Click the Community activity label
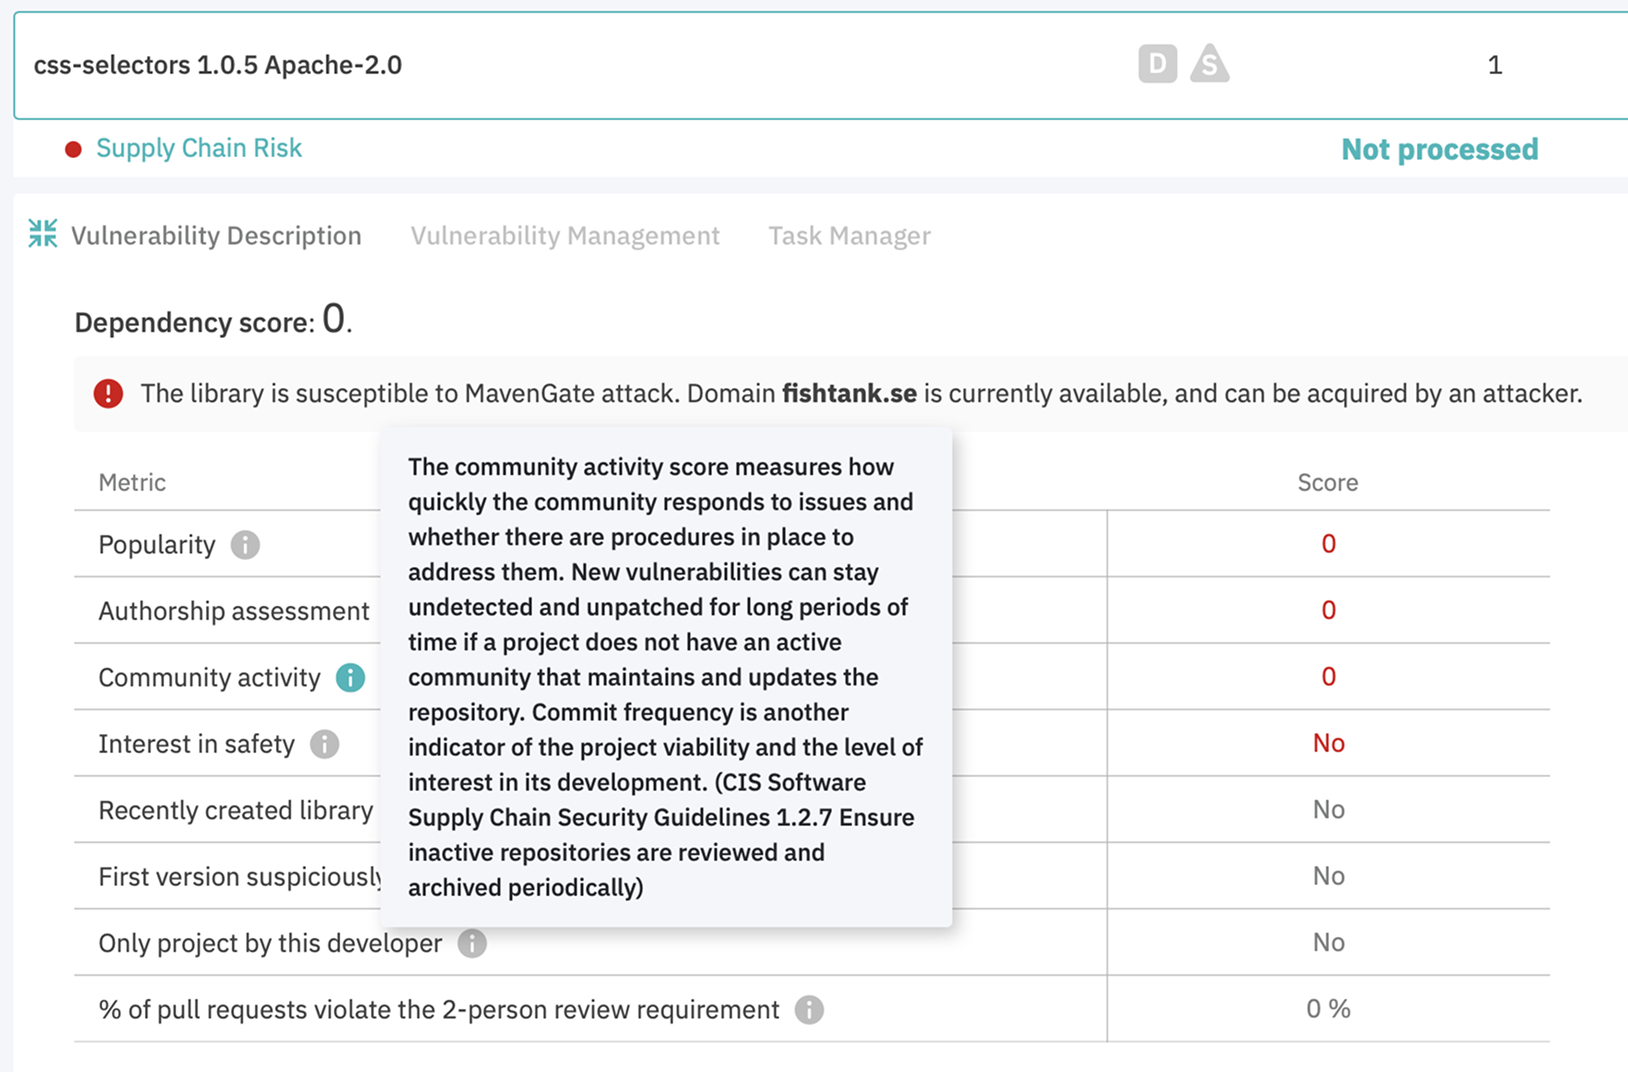The height and width of the screenshot is (1072, 1628). pyautogui.click(x=209, y=677)
